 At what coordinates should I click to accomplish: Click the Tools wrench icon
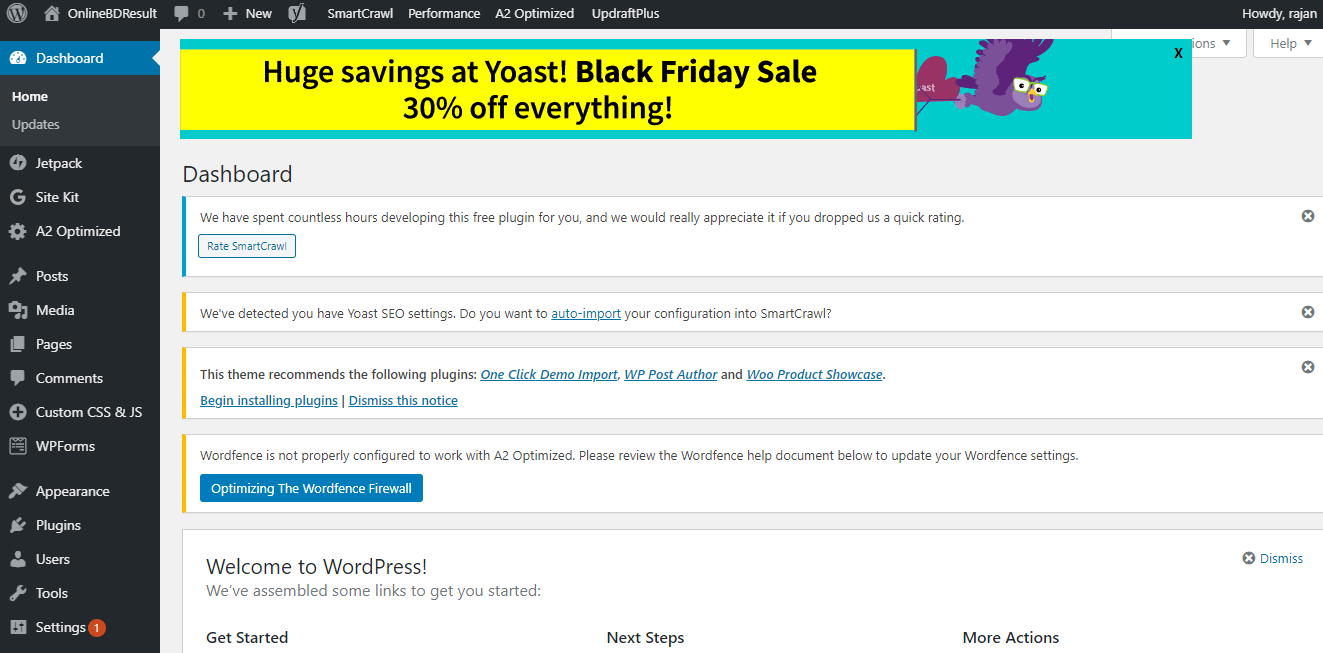point(18,593)
